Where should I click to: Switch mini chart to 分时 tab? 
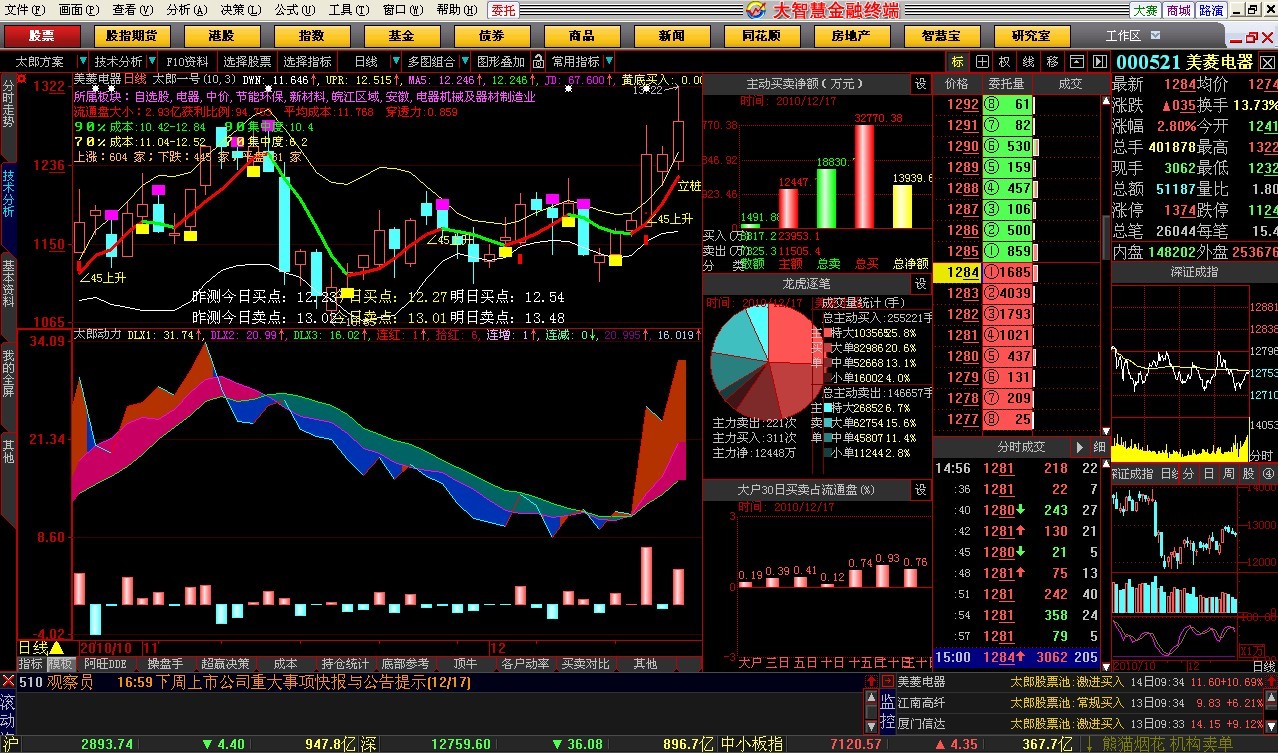1189,474
